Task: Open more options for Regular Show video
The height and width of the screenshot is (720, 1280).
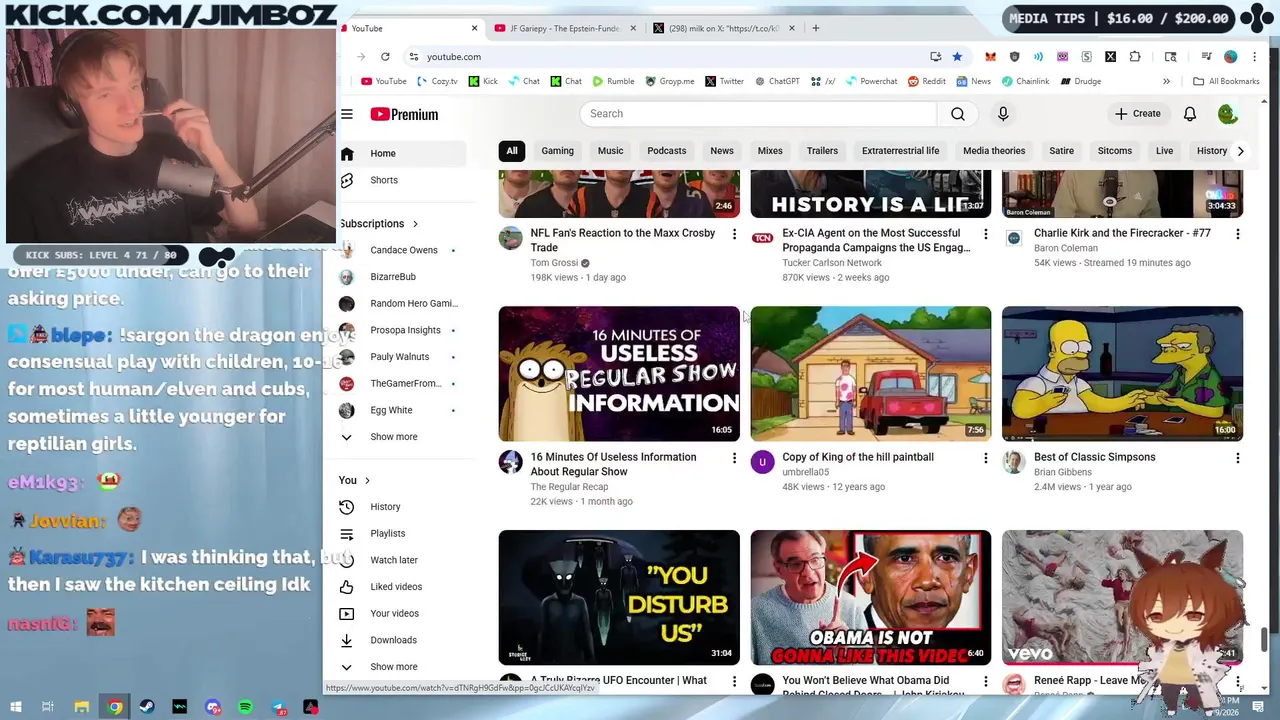Action: click(x=734, y=458)
